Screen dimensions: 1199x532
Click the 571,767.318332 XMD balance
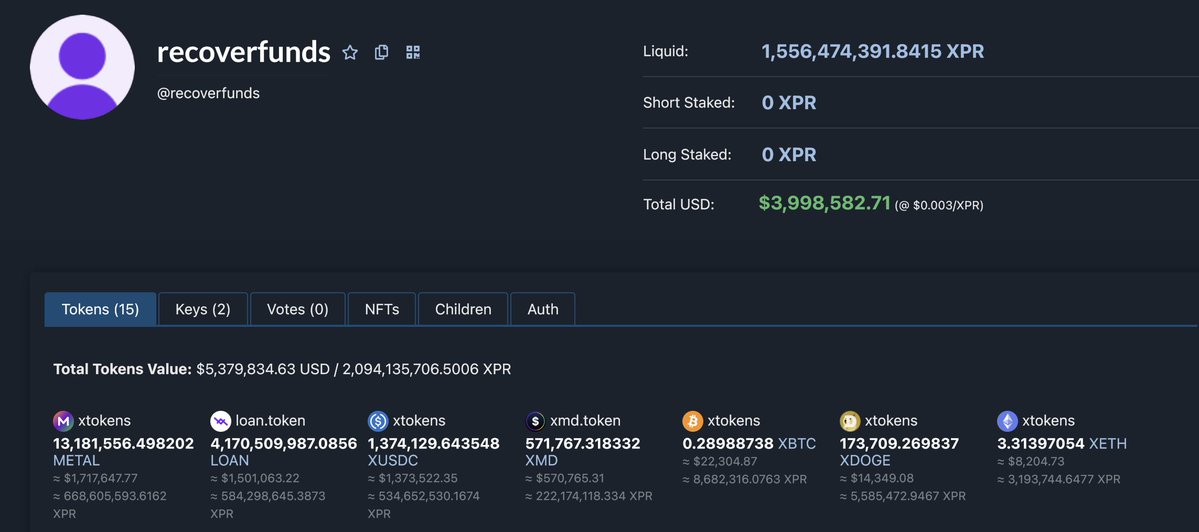click(583, 443)
